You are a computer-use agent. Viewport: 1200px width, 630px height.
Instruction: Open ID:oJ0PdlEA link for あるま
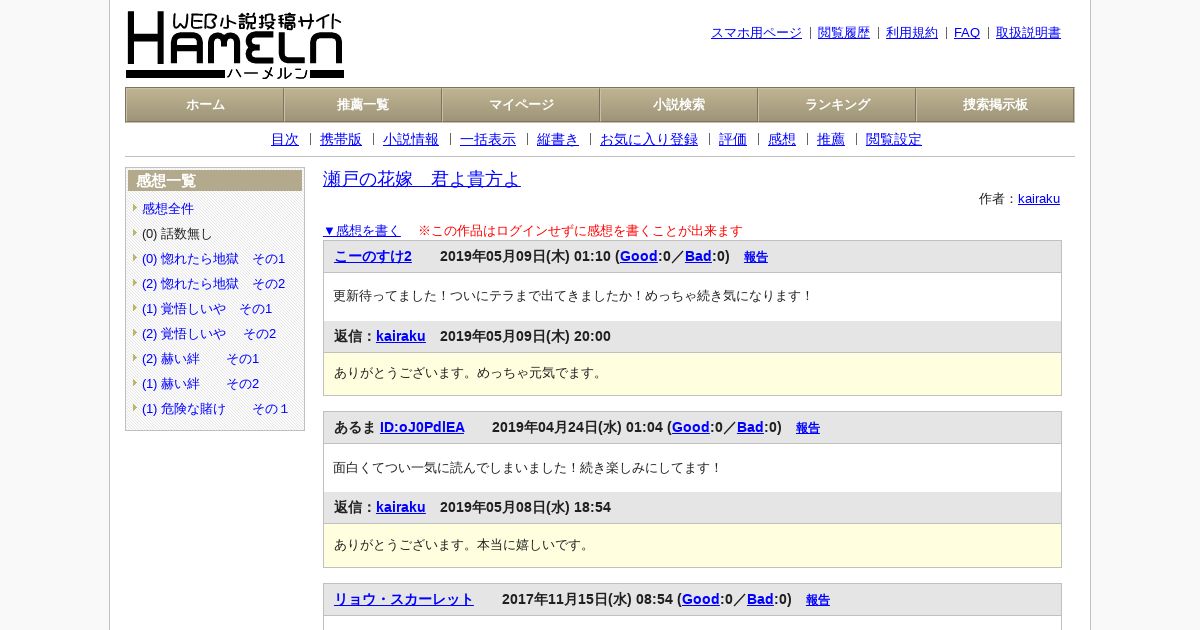(x=422, y=428)
